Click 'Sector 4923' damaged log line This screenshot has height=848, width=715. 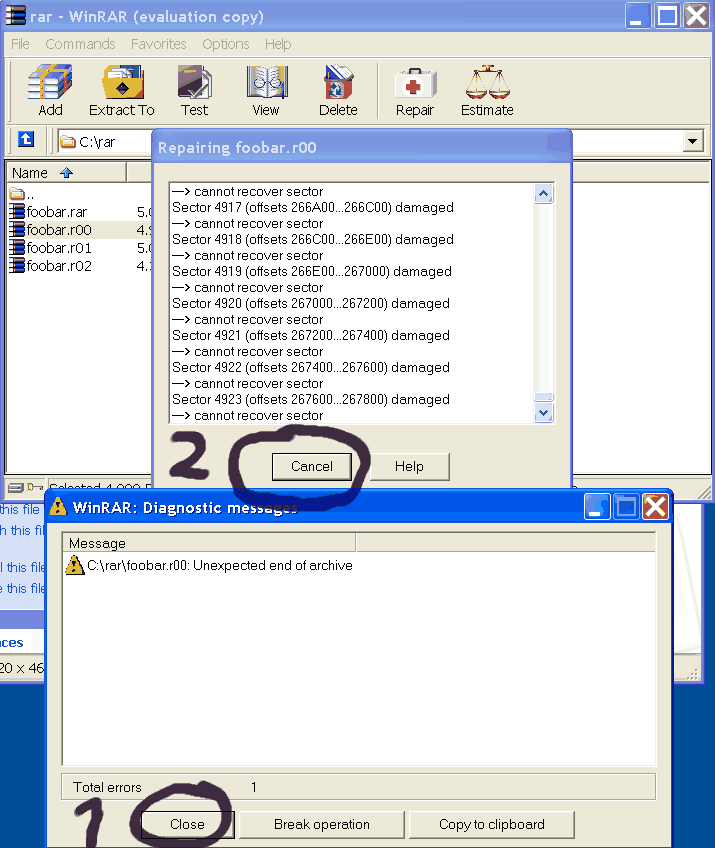310,399
